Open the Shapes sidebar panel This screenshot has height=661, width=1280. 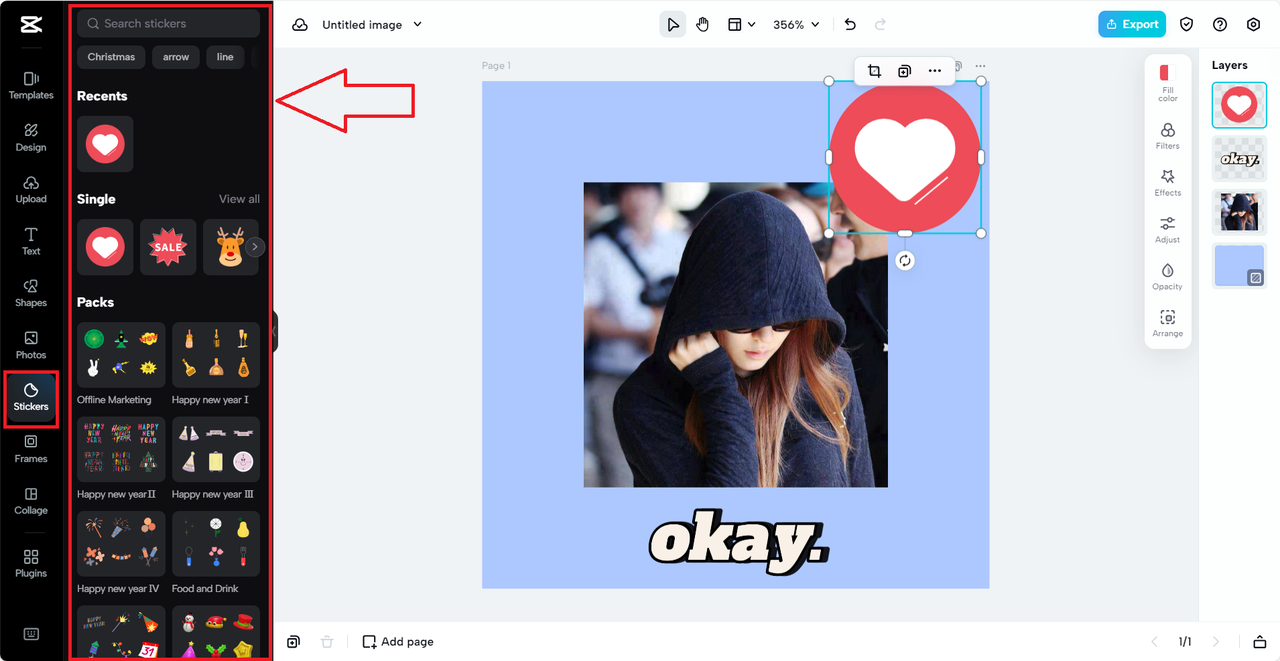click(31, 293)
